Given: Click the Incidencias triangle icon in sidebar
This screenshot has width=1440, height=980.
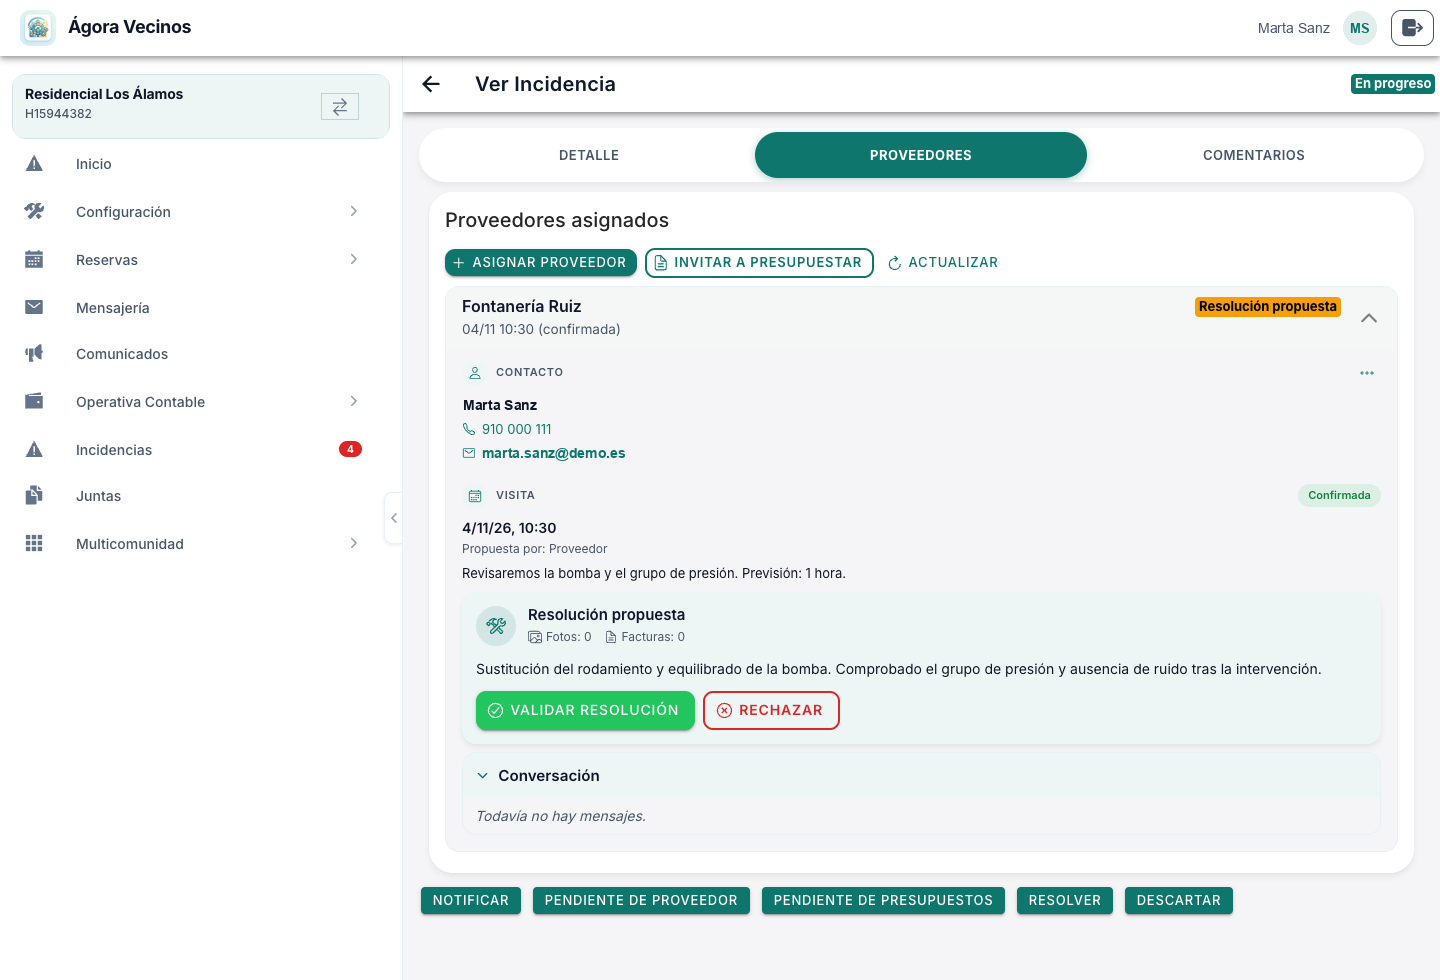Looking at the screenshot, I should pos(34,450).
